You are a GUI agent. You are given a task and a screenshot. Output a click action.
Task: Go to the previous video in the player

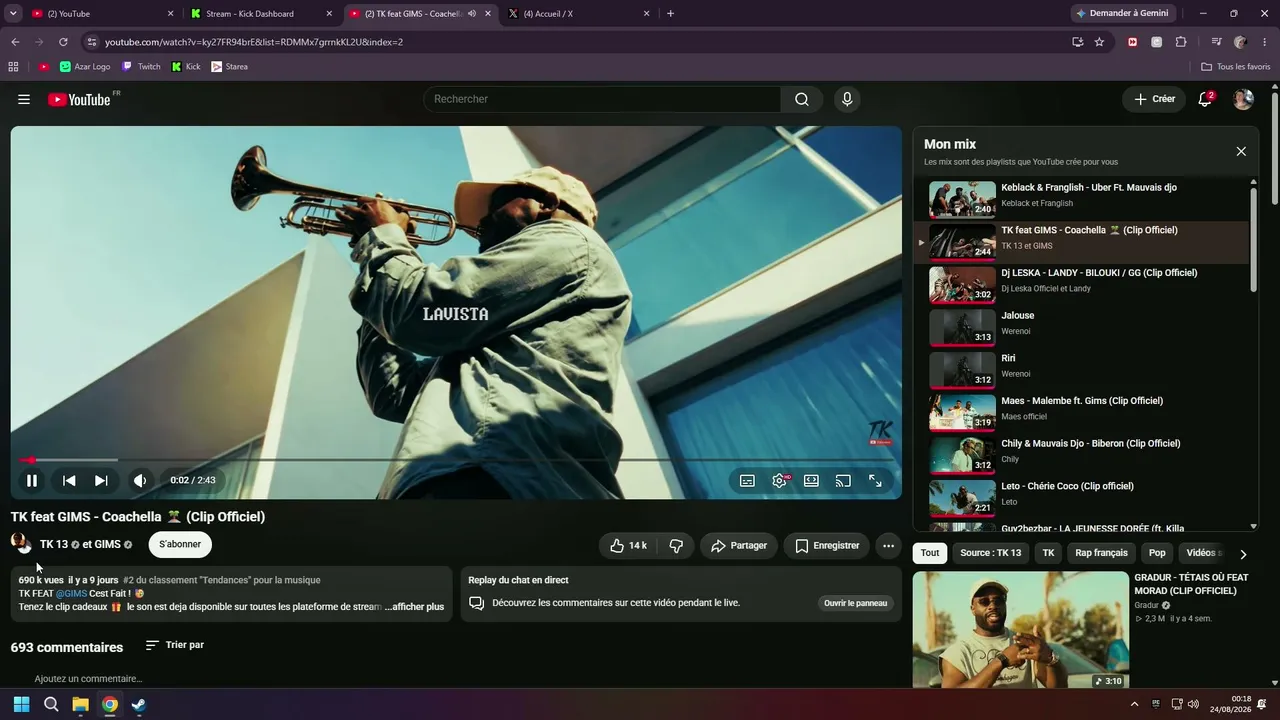click(69, 481)
